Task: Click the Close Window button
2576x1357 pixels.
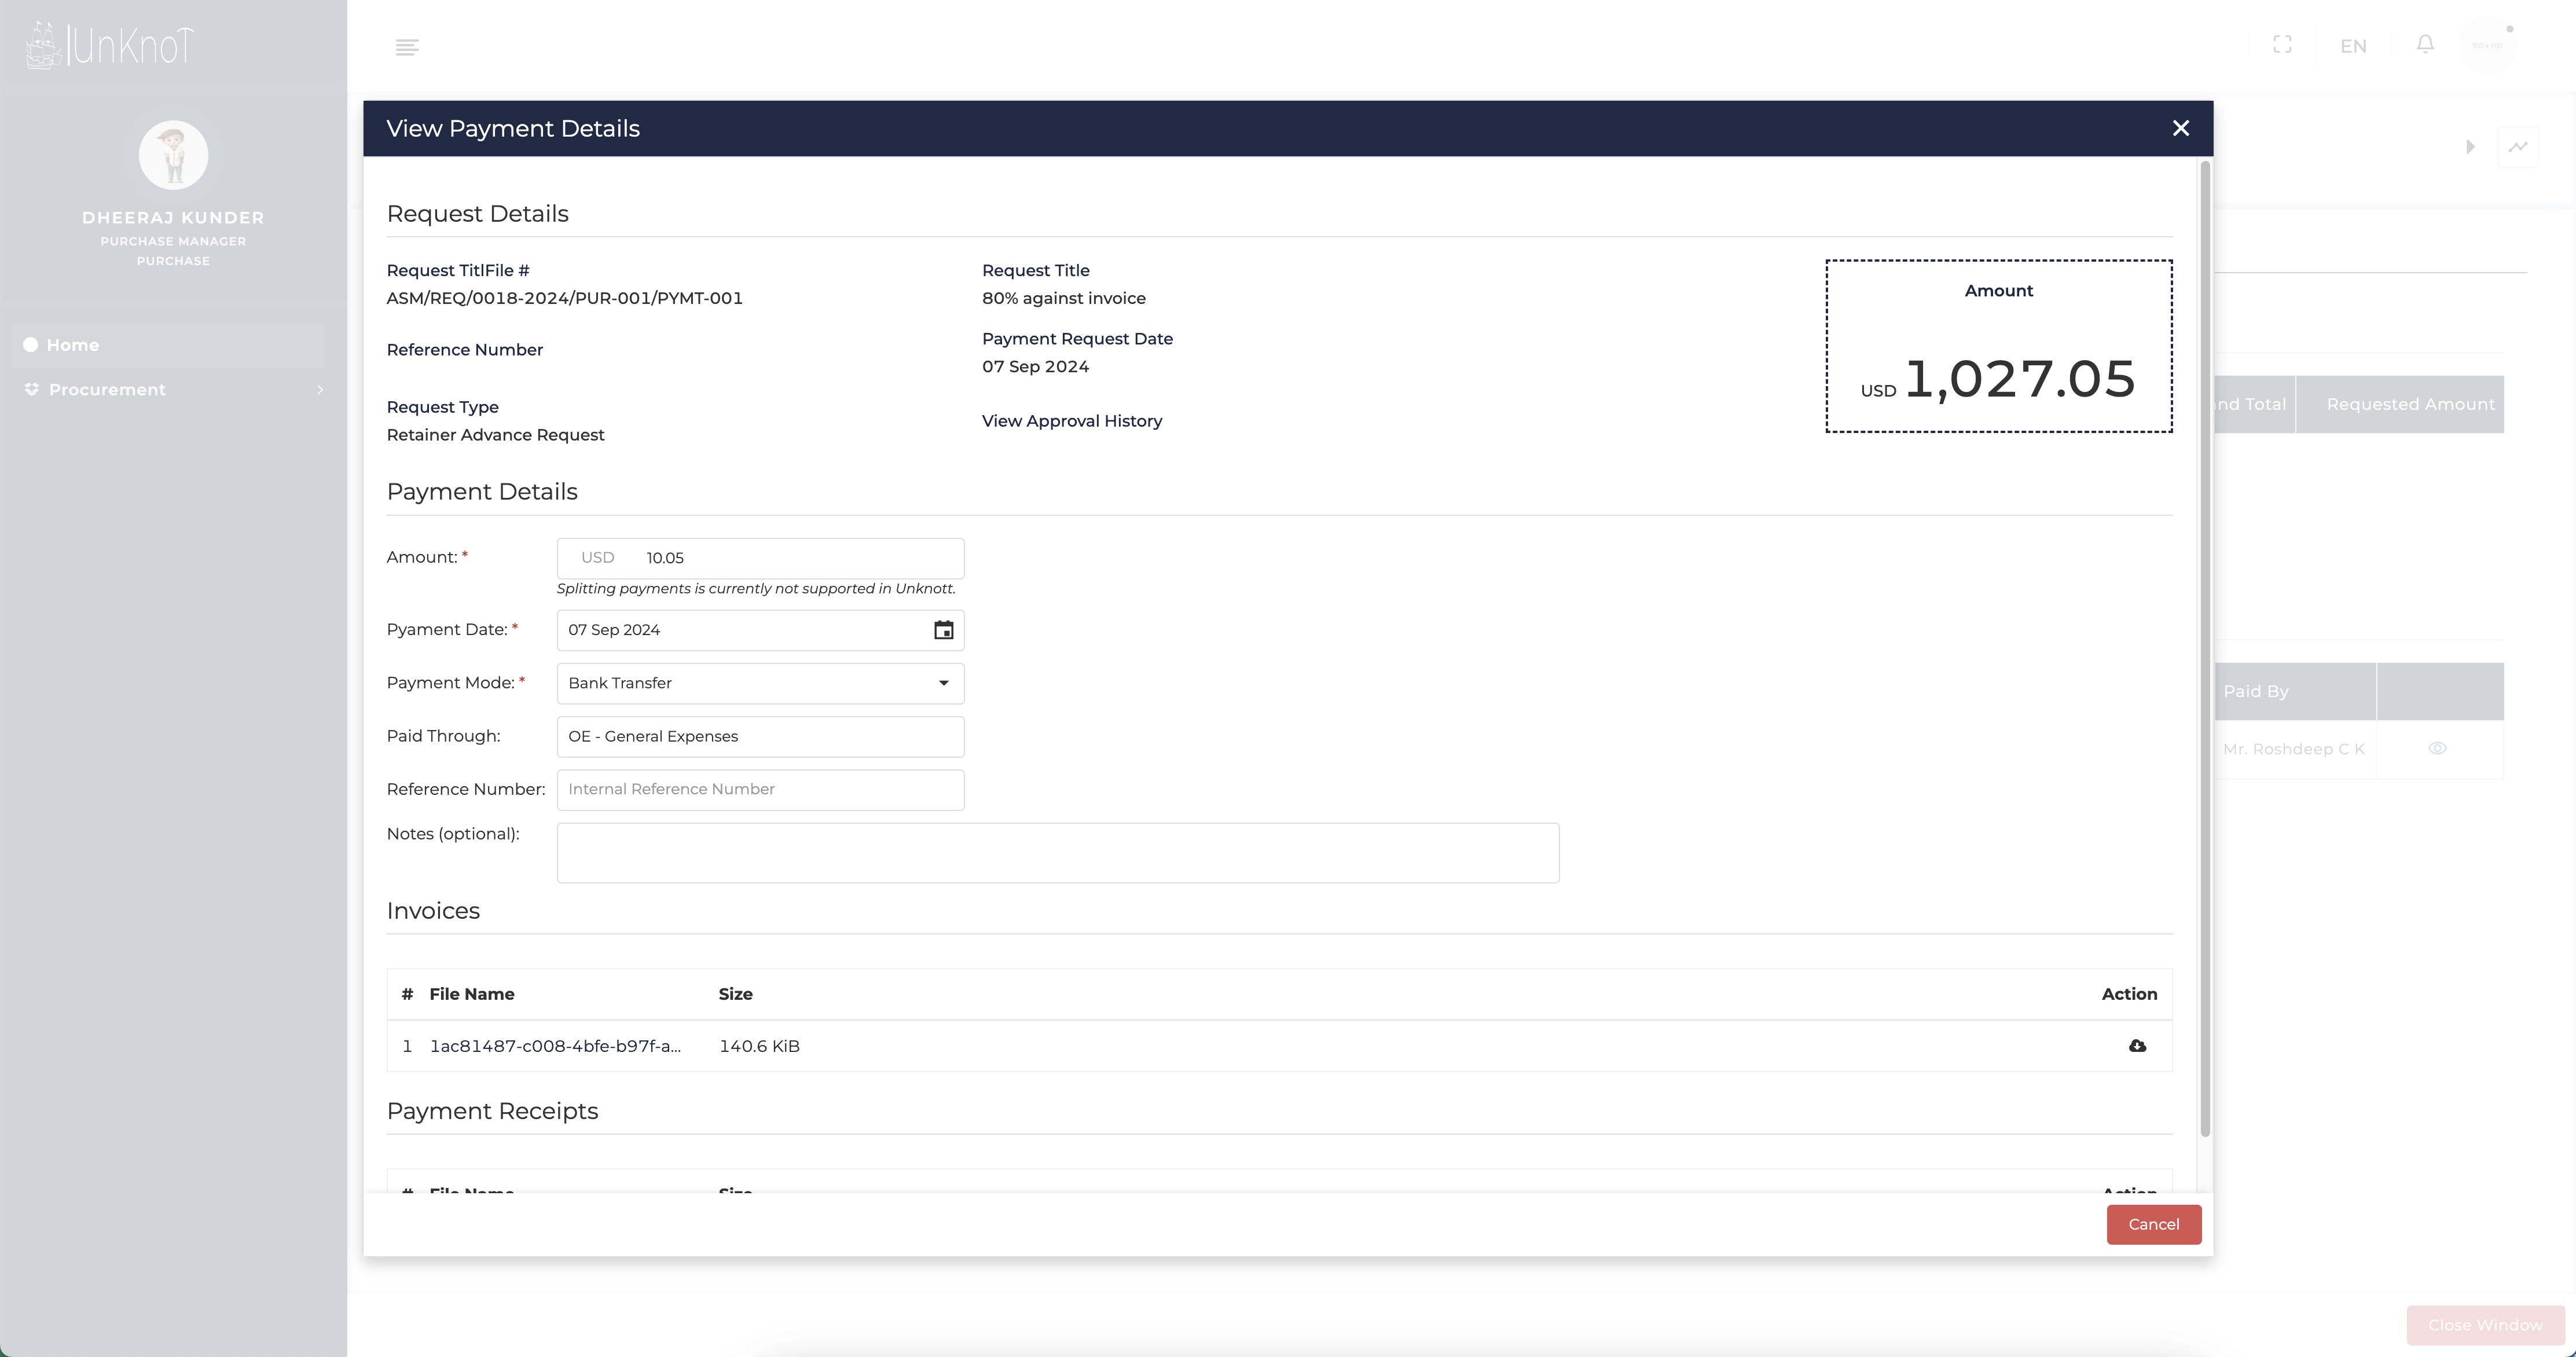Action: 2485,1325
